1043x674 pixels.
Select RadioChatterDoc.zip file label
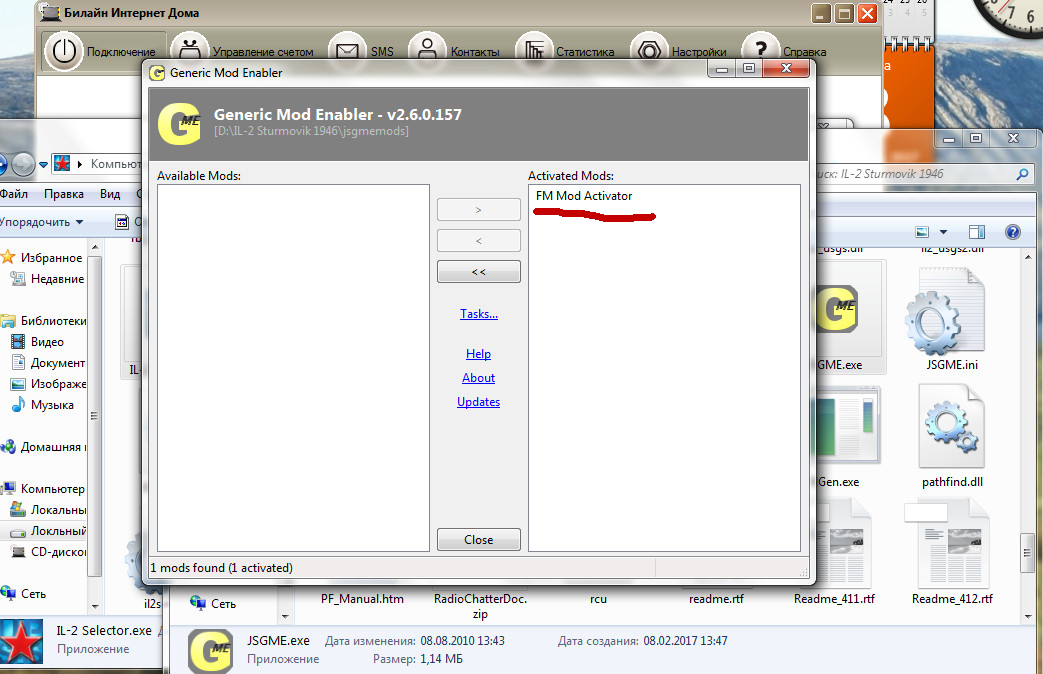pos(480,605)
